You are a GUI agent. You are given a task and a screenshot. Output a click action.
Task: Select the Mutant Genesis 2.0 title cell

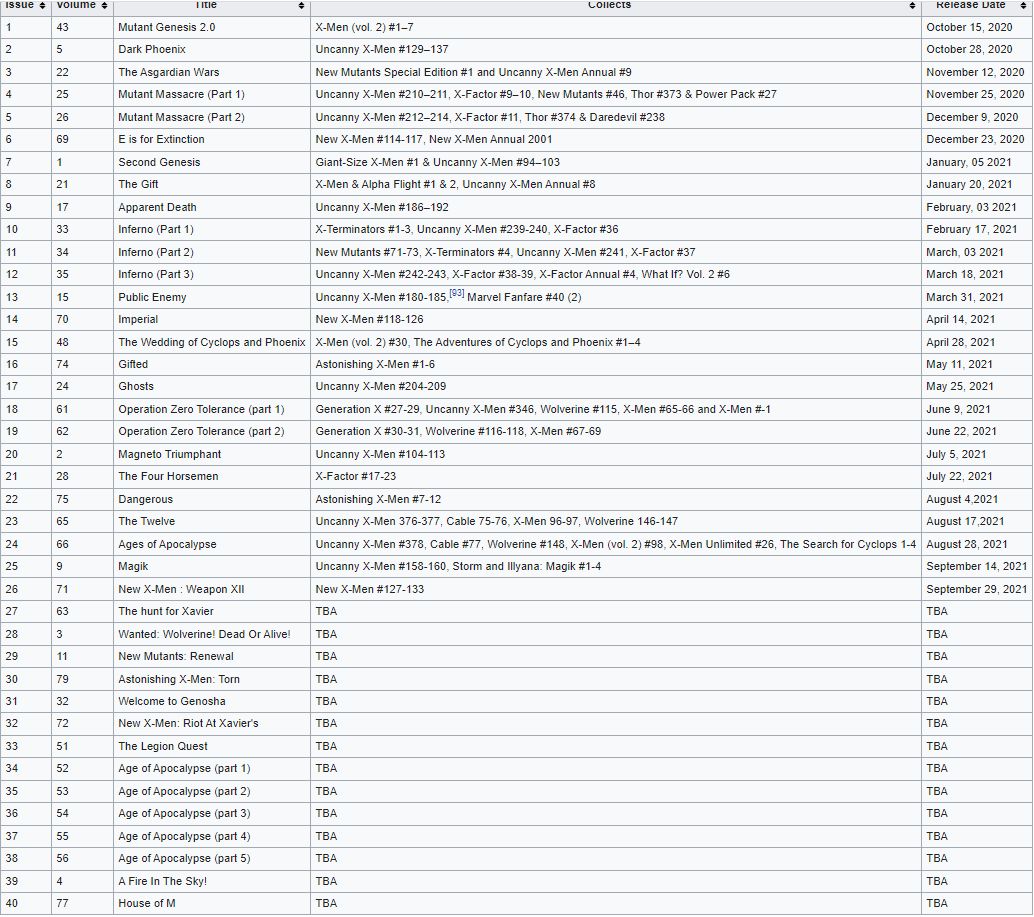click(x=166, y=27)
